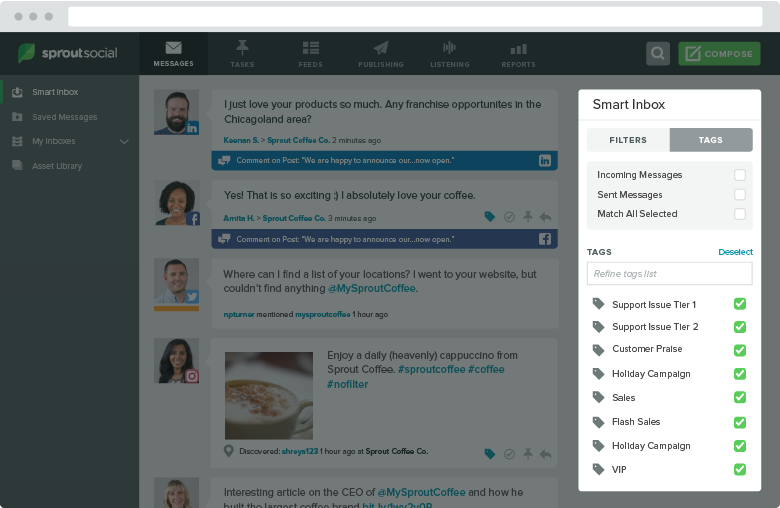
Task: Open Asset Library in sidebar
Action: (x=57, y=166)
